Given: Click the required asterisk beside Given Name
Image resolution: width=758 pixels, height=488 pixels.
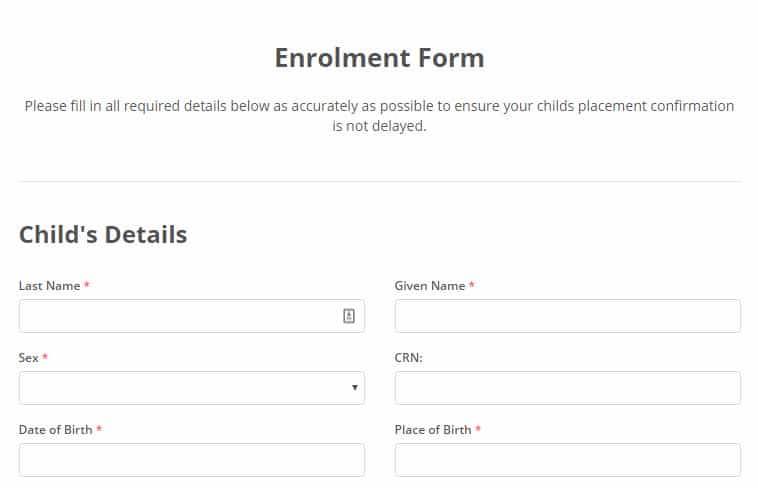Looking at the screenshot, I should (x=472, y=284).
